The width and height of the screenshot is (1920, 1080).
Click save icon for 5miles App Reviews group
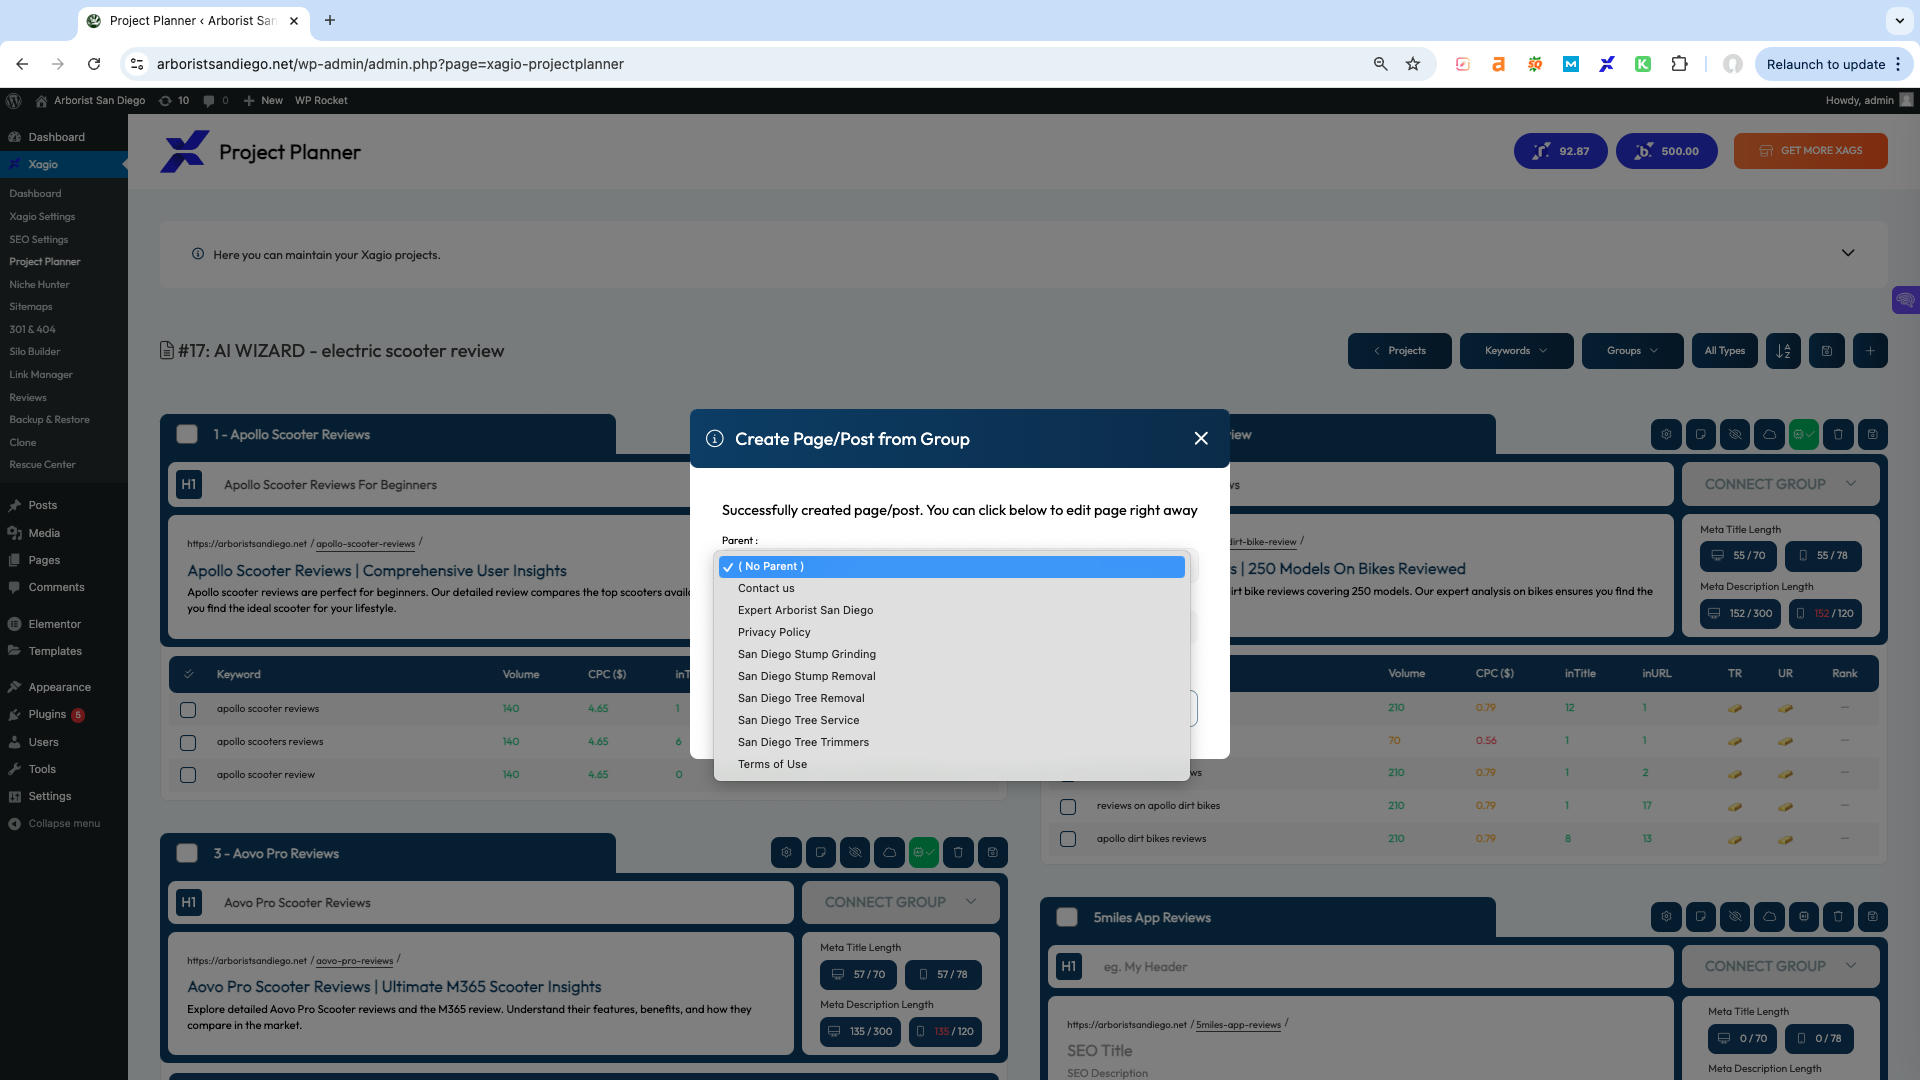pyautogui.click(x=1872, y=916)
